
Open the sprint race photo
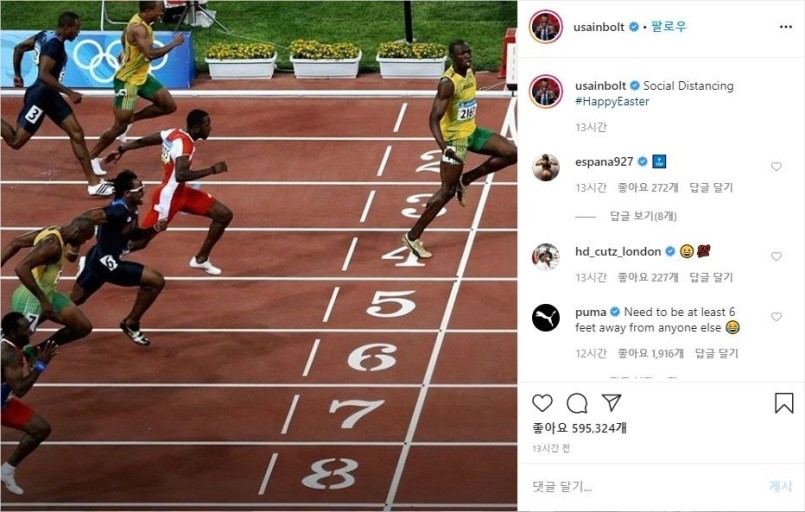pyautogui.click(x=259, y=256)
